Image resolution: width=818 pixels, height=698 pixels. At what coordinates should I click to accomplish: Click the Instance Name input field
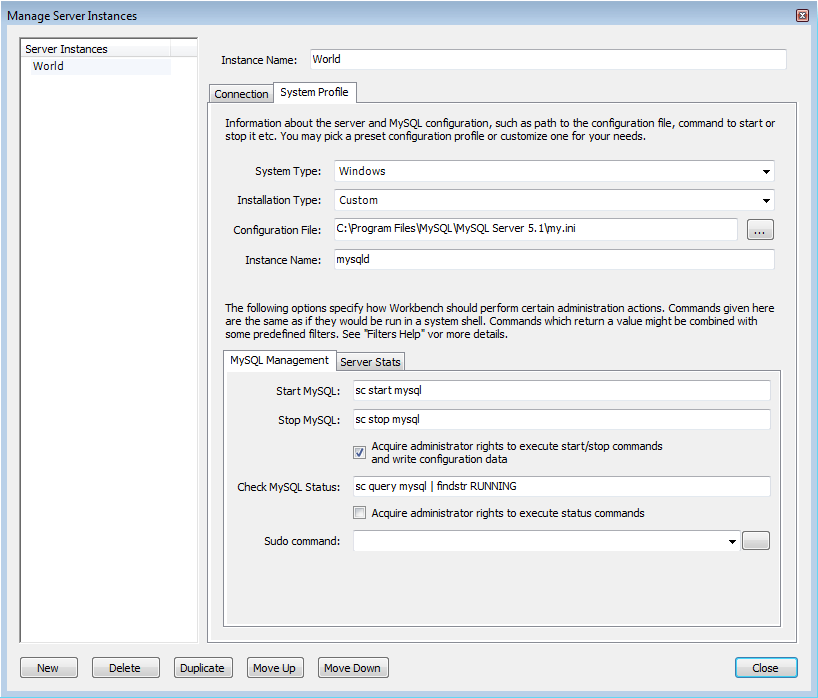[545, 59]
